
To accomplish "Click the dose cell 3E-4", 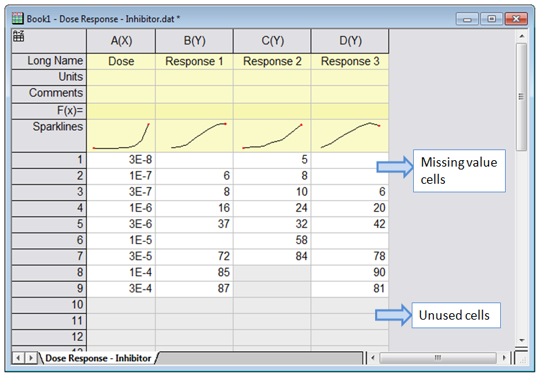I will point(121,289).
